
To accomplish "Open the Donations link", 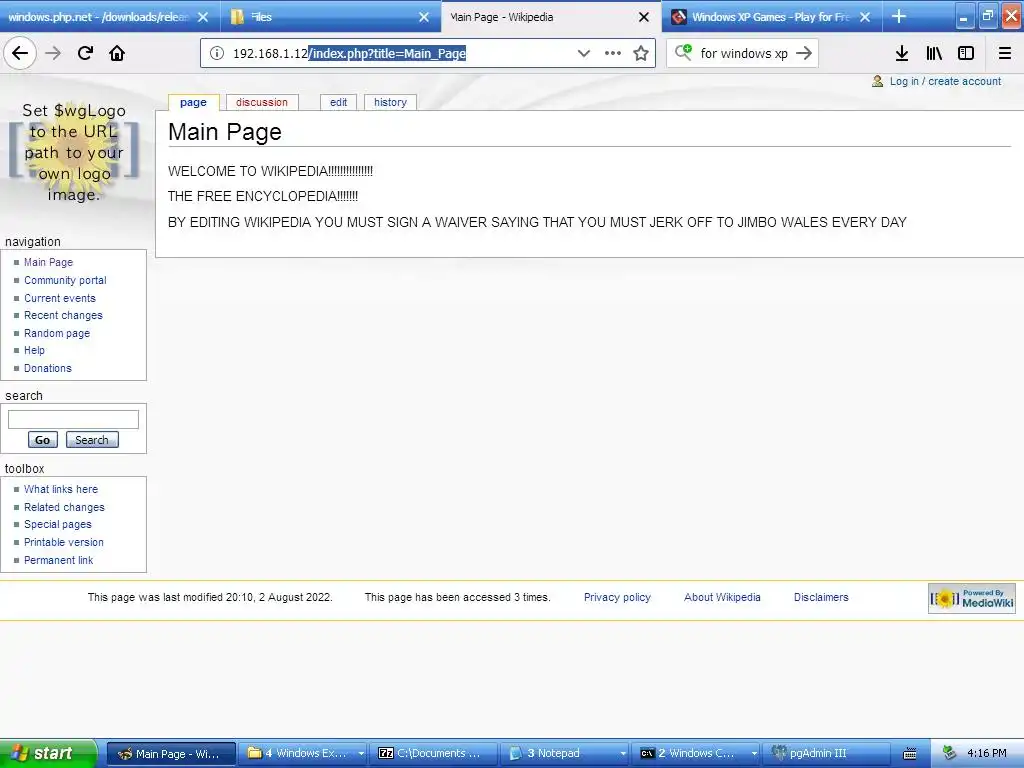I will pyautogui.click(x=48, y=368).
